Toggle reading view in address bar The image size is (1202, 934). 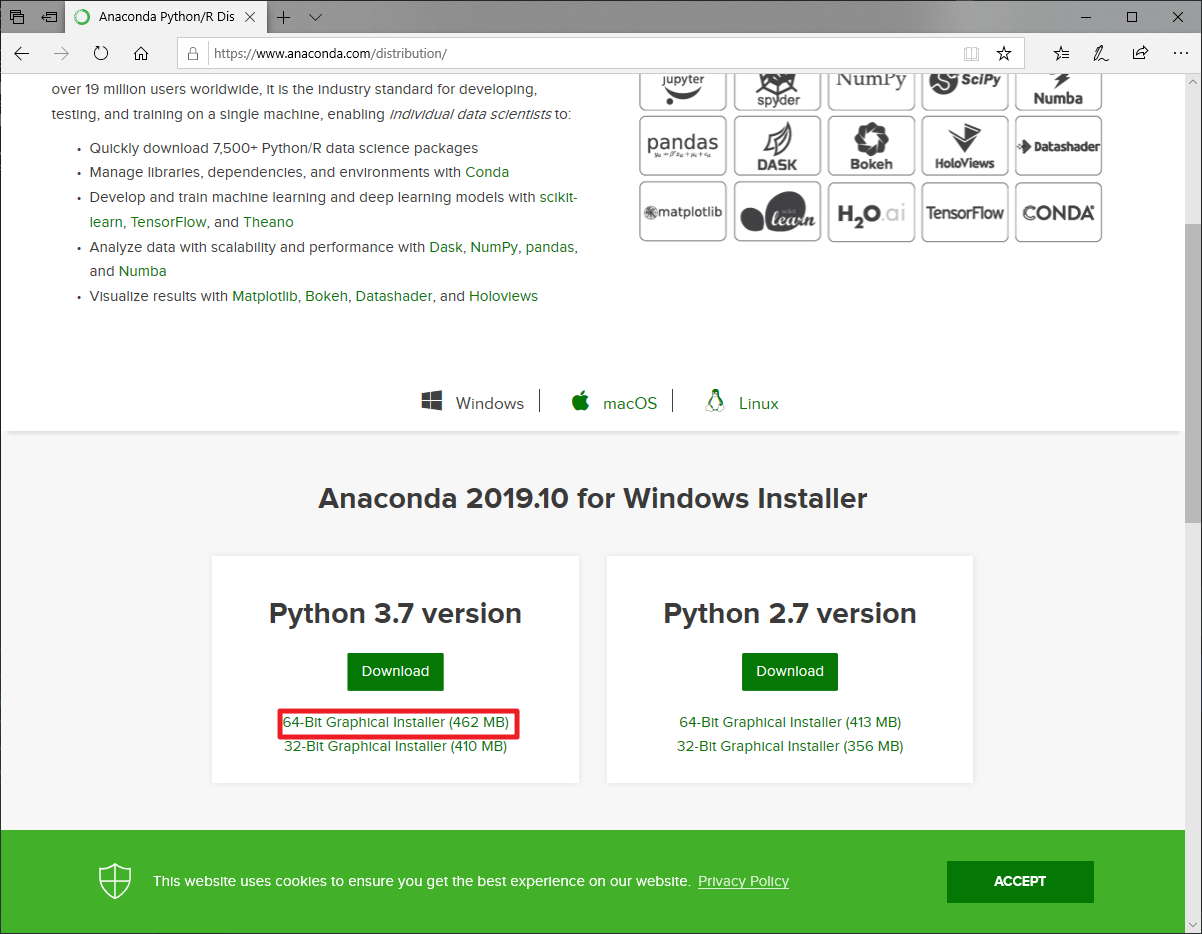tap(971, 53)
